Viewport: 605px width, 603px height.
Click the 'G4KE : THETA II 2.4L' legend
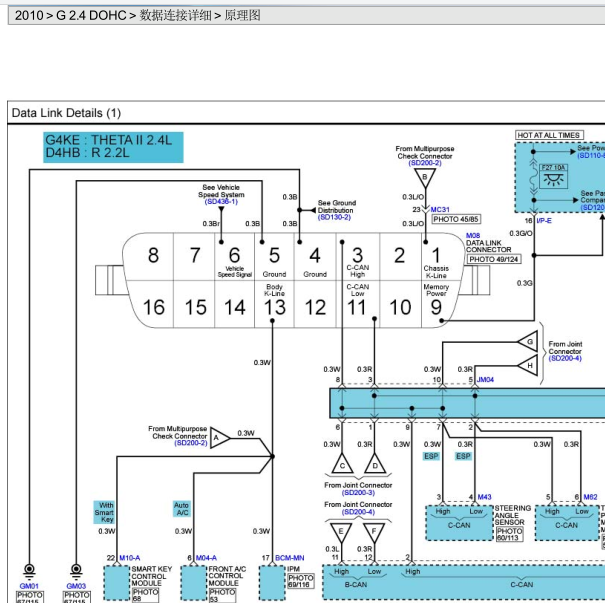click(x=109, y=140)
